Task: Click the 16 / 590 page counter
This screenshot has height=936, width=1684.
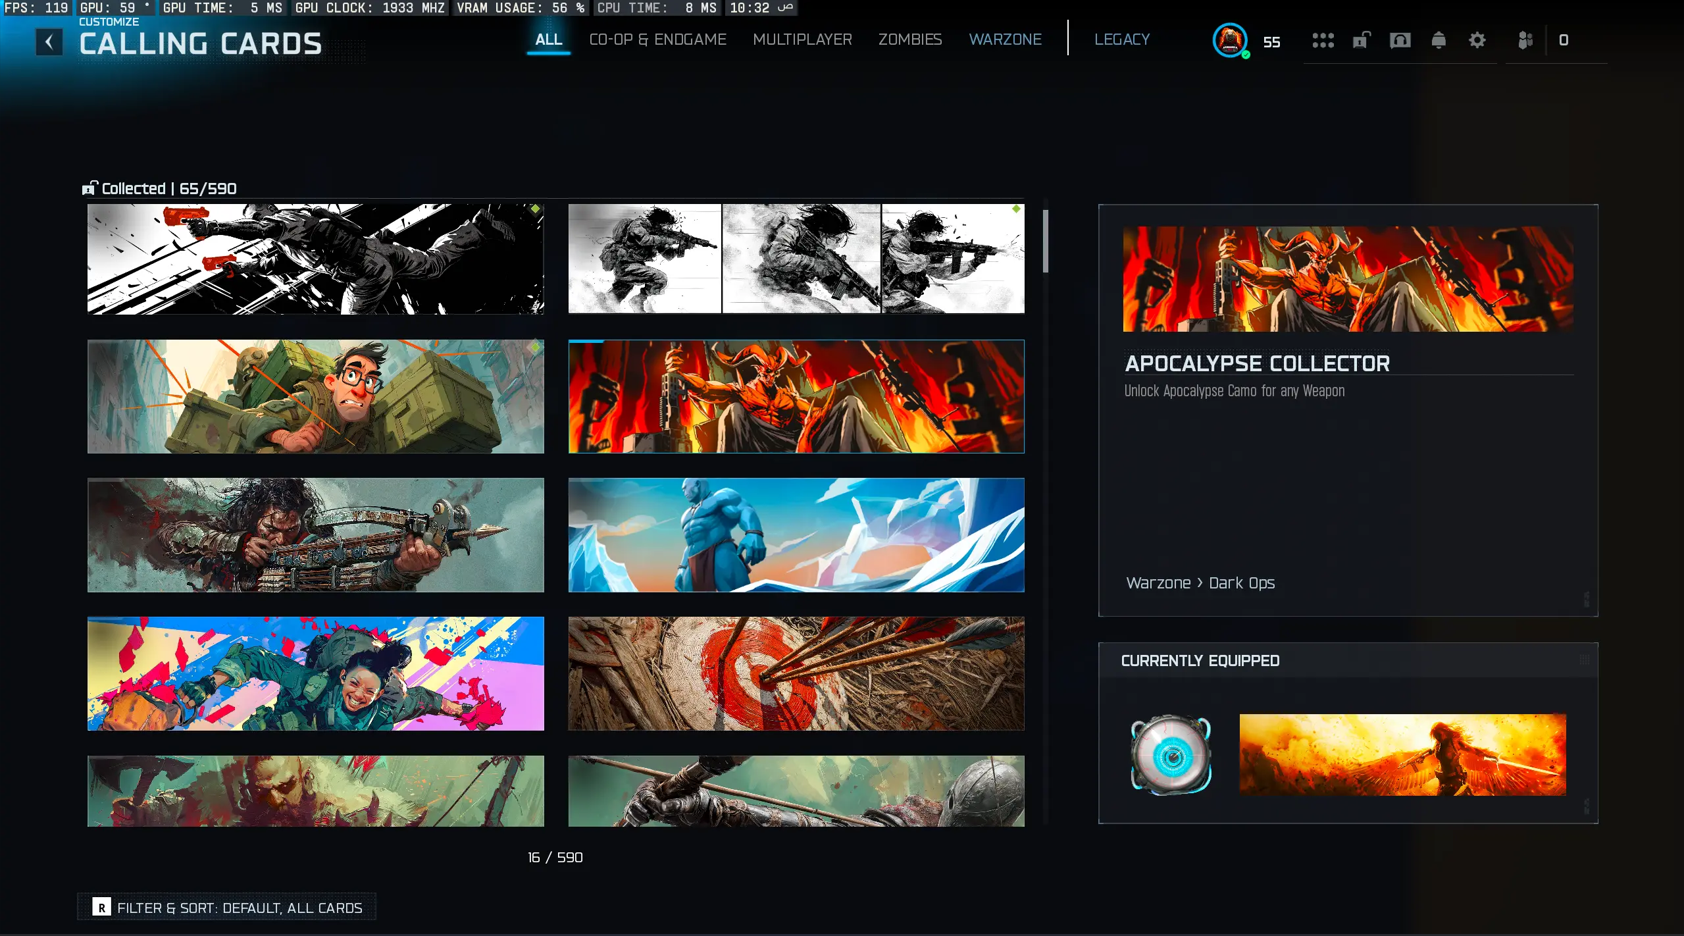Action: [x=555, y=857]
